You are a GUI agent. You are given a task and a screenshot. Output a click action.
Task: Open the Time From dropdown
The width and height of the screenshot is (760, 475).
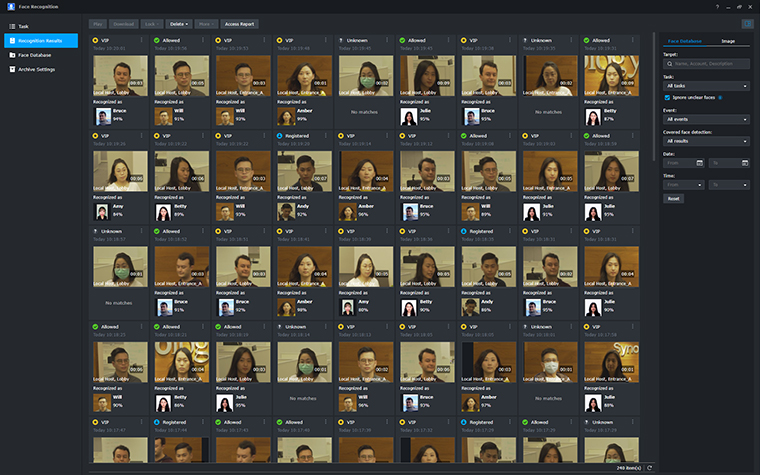[683, 185]
